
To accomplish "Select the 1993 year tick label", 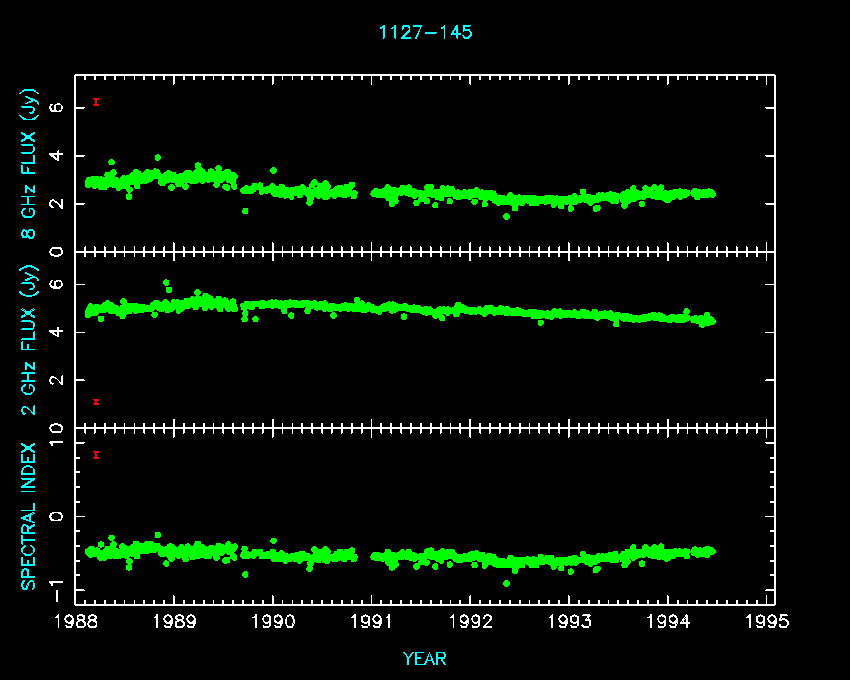I will point(570,622).
